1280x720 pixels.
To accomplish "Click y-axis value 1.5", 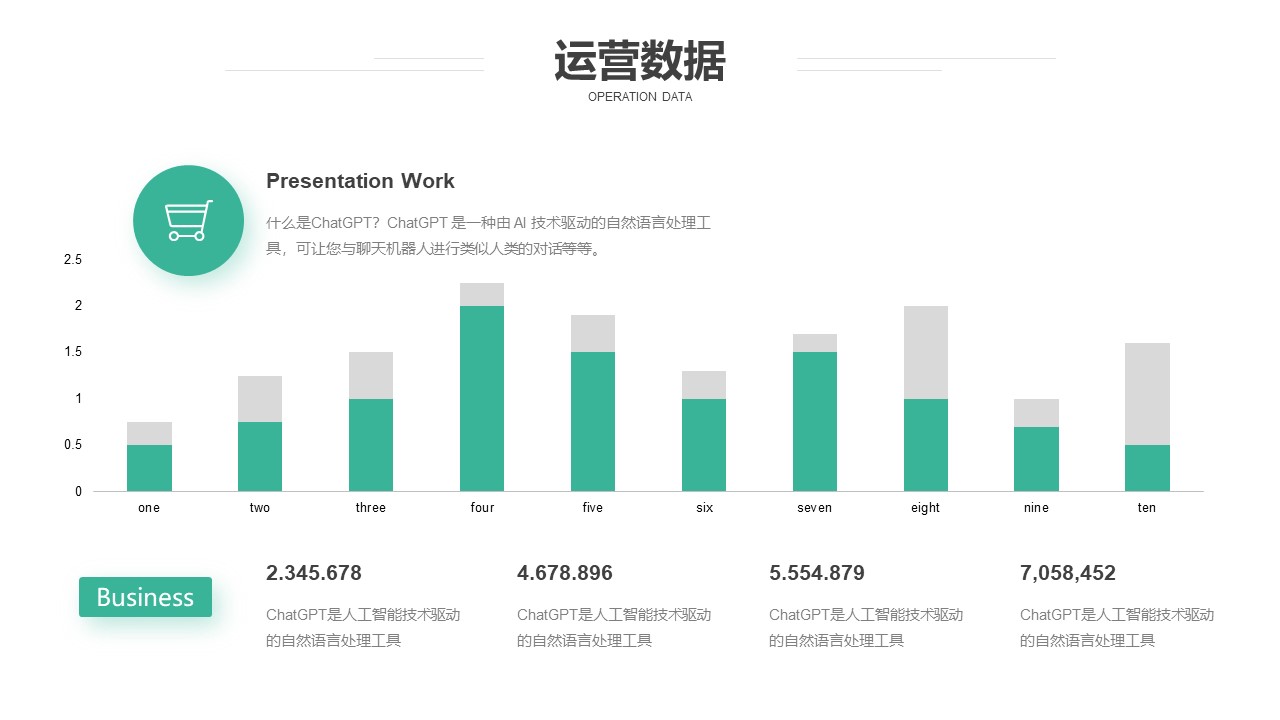I will click(73, 352).
